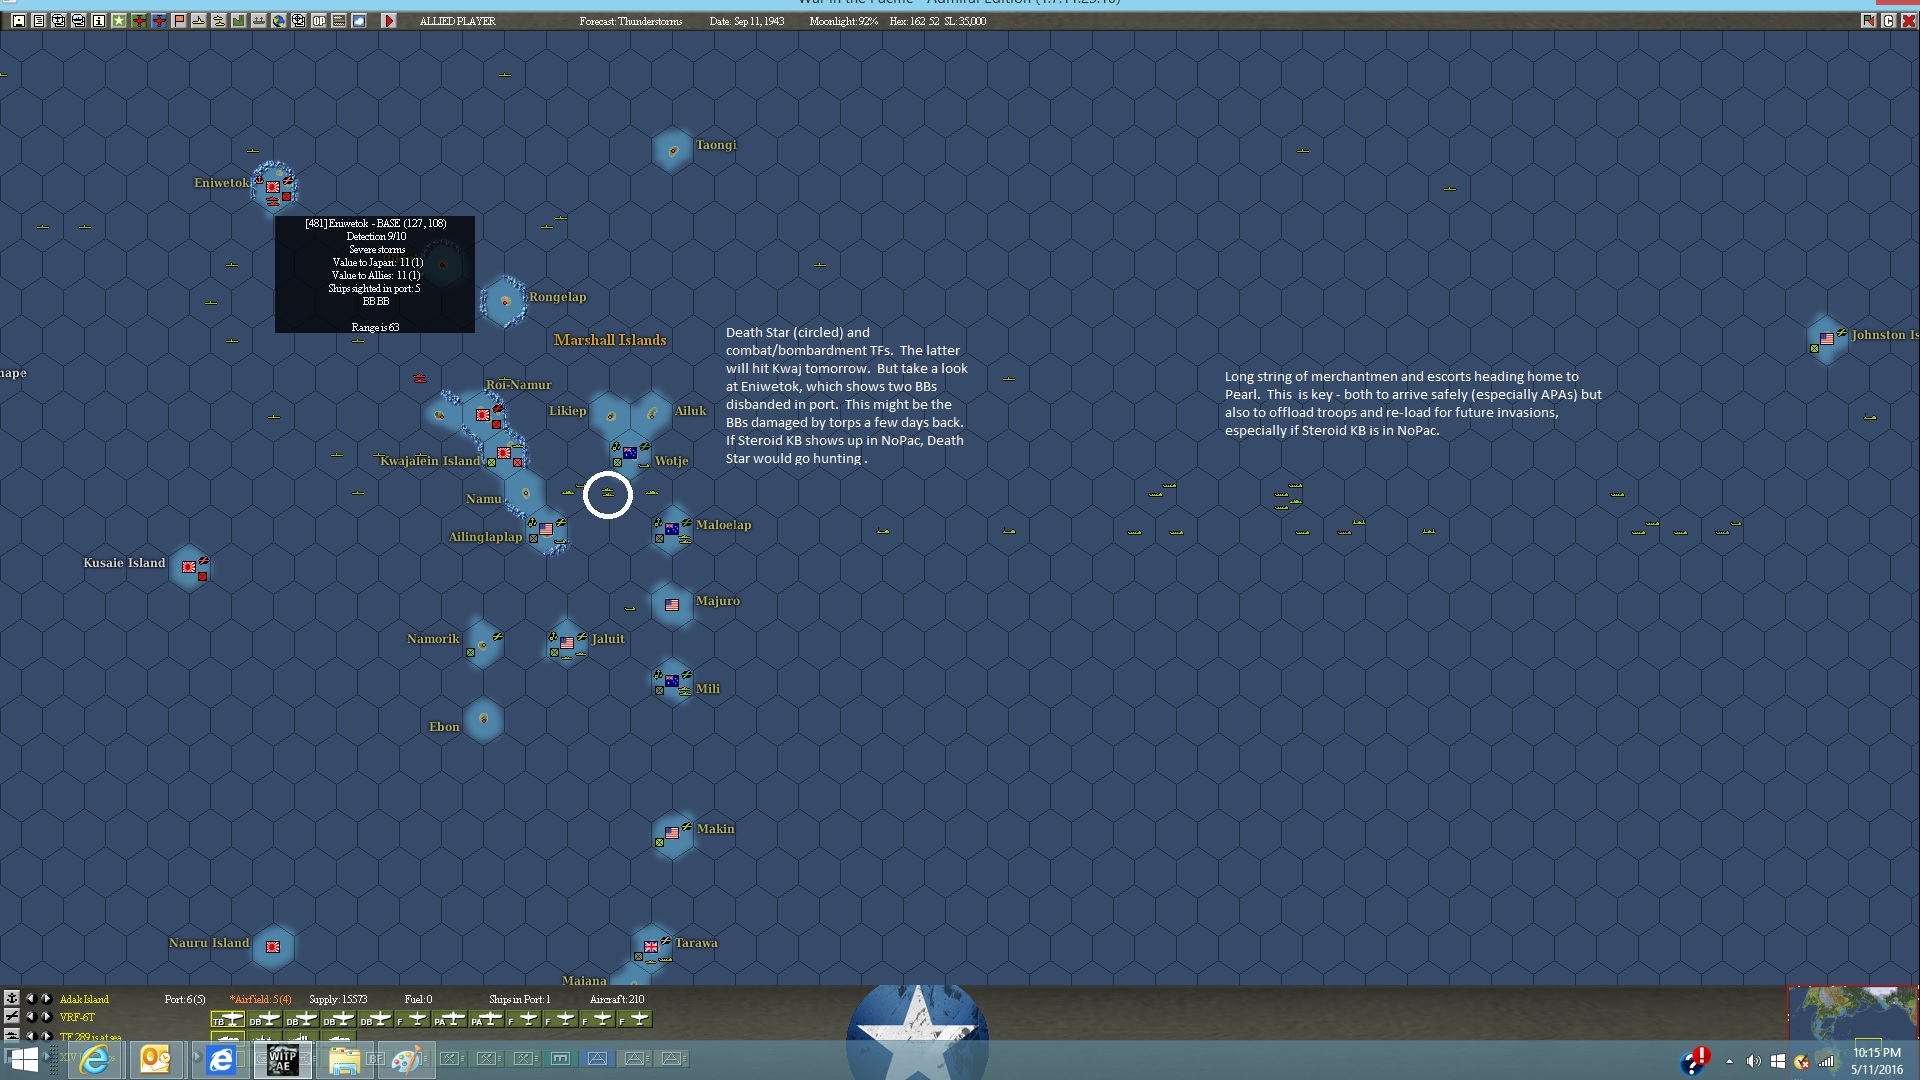Image resolution: width=1920 pixels, height=1080 pixels.
Task: Click the orange flag toolbar icon
Action: pyautogui.click(x=179, y=21)
